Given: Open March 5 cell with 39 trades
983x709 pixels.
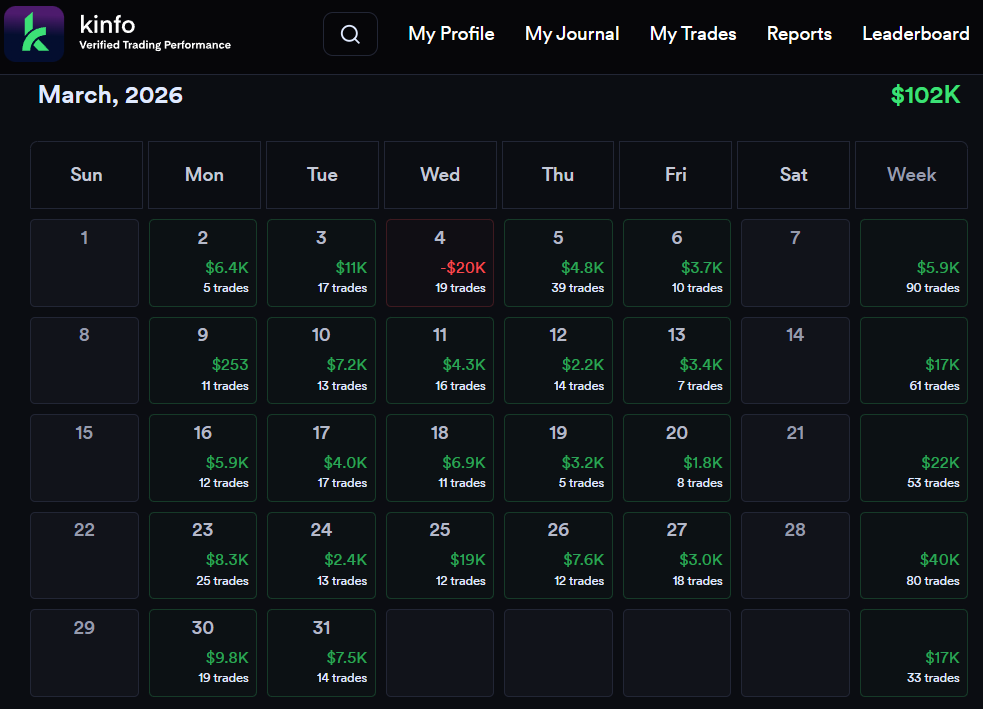Looking at the screenshot, I should (x=559, y=263).
